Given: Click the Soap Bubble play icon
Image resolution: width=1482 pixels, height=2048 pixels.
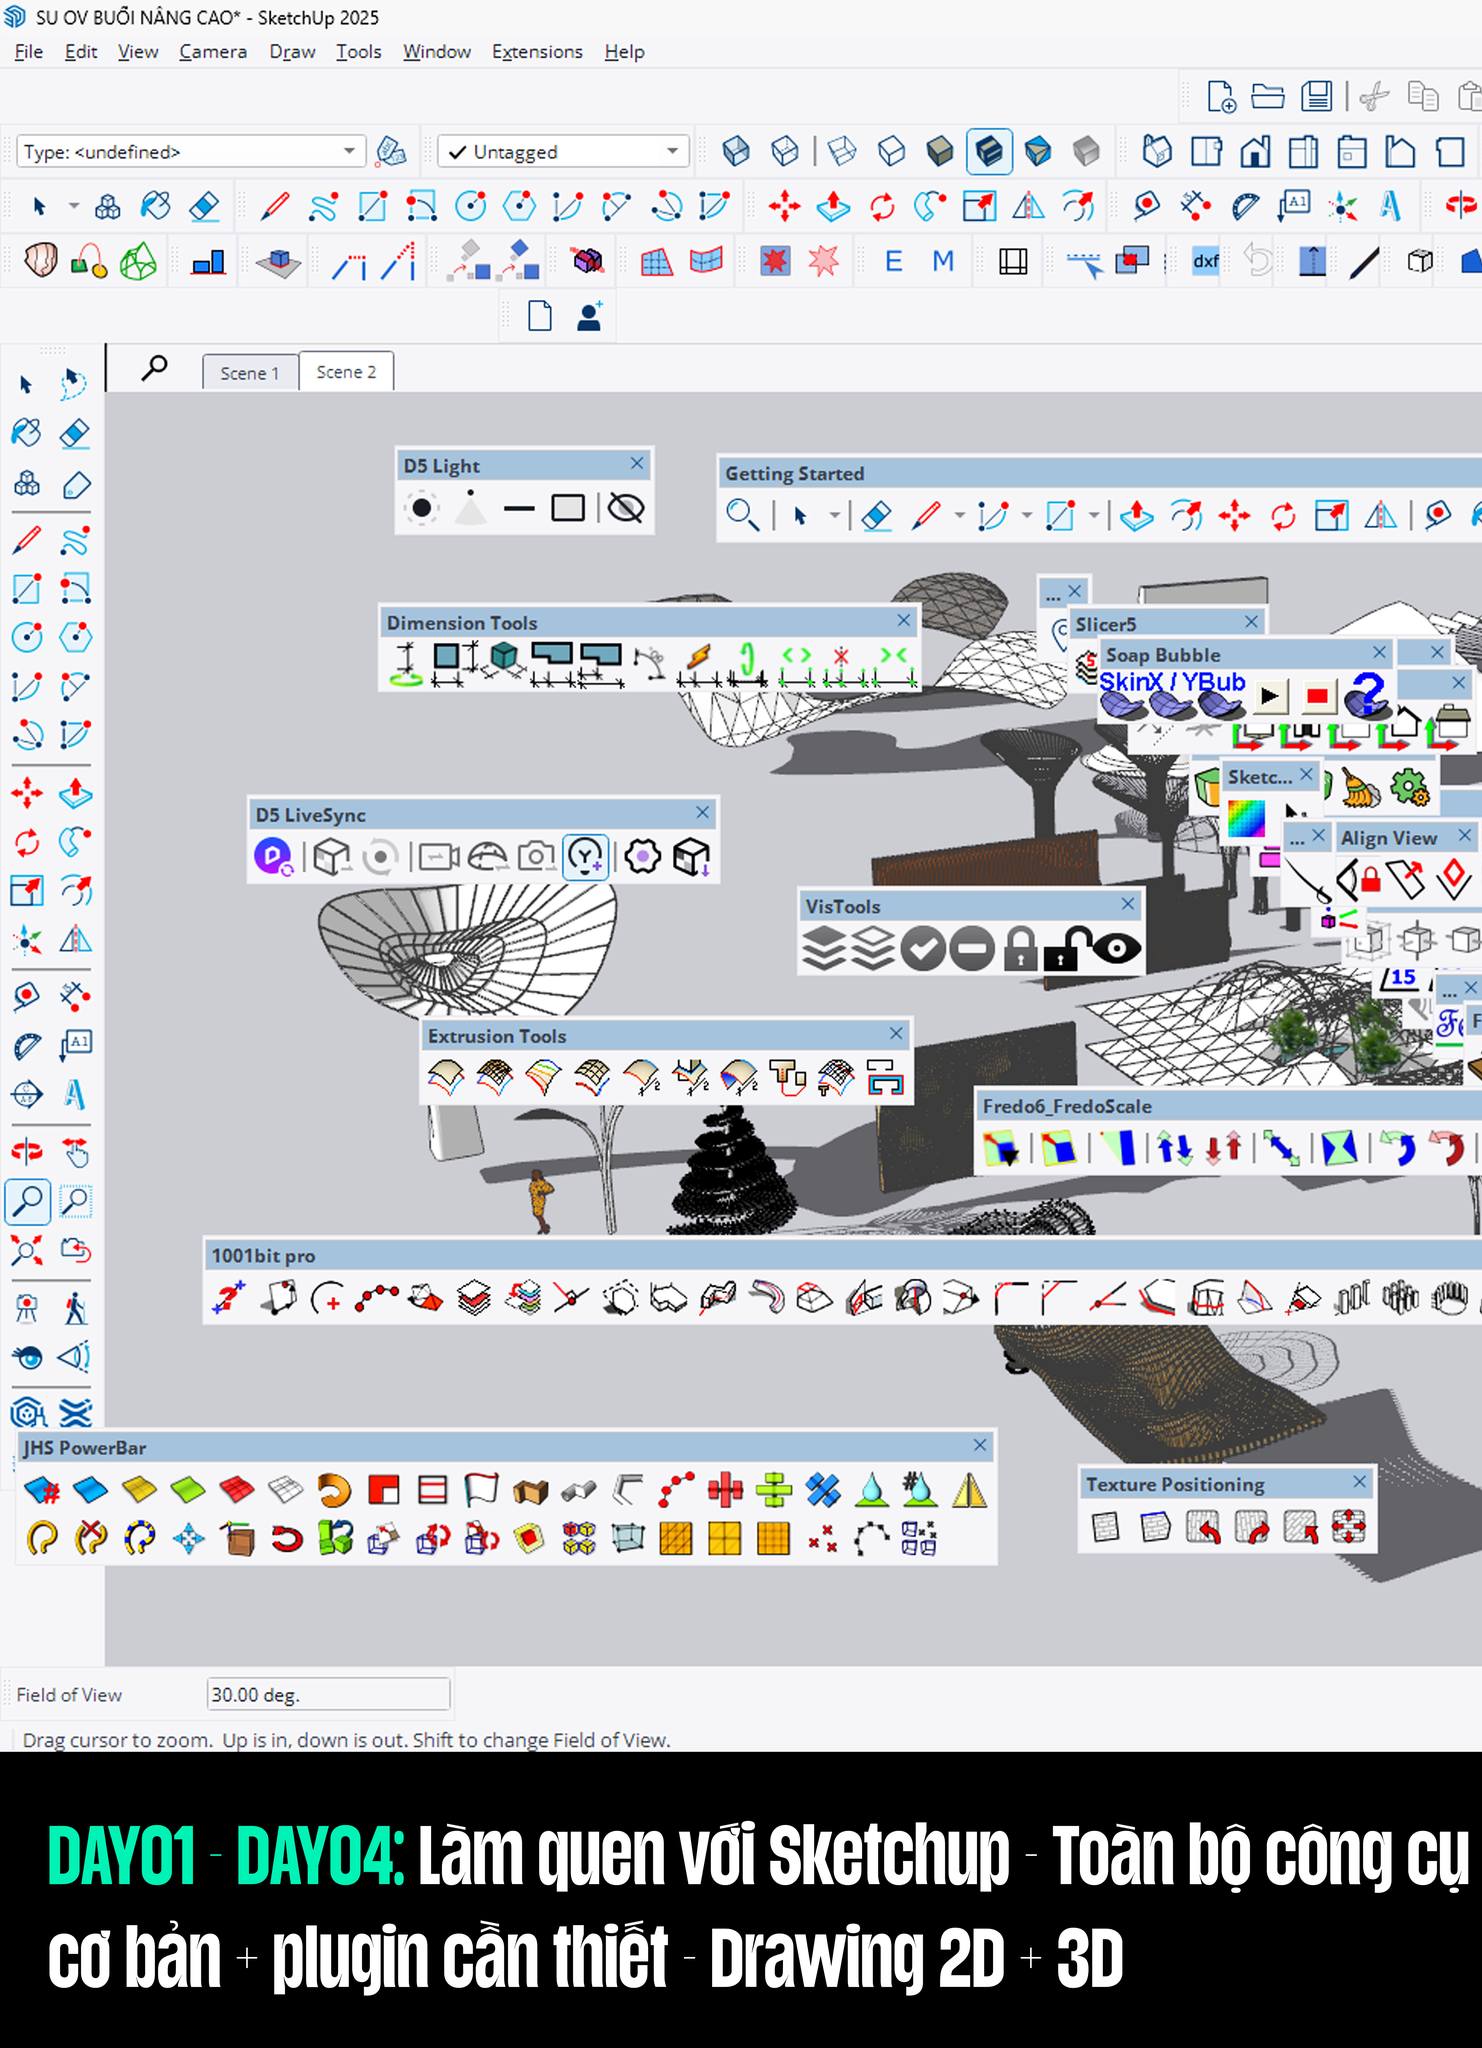Looking at the screenshot, I should (1269, 696).
